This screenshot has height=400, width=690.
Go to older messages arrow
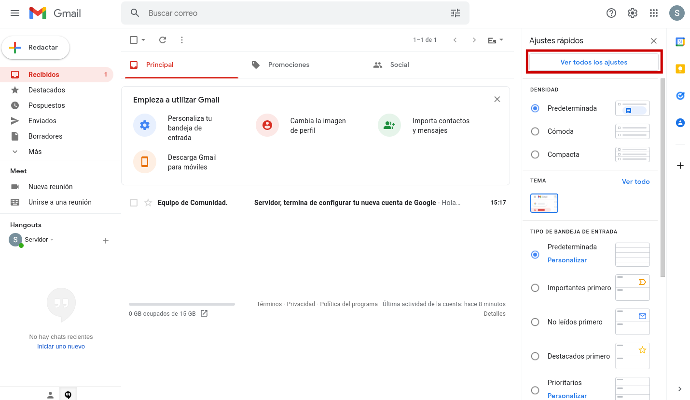point(474,40)
